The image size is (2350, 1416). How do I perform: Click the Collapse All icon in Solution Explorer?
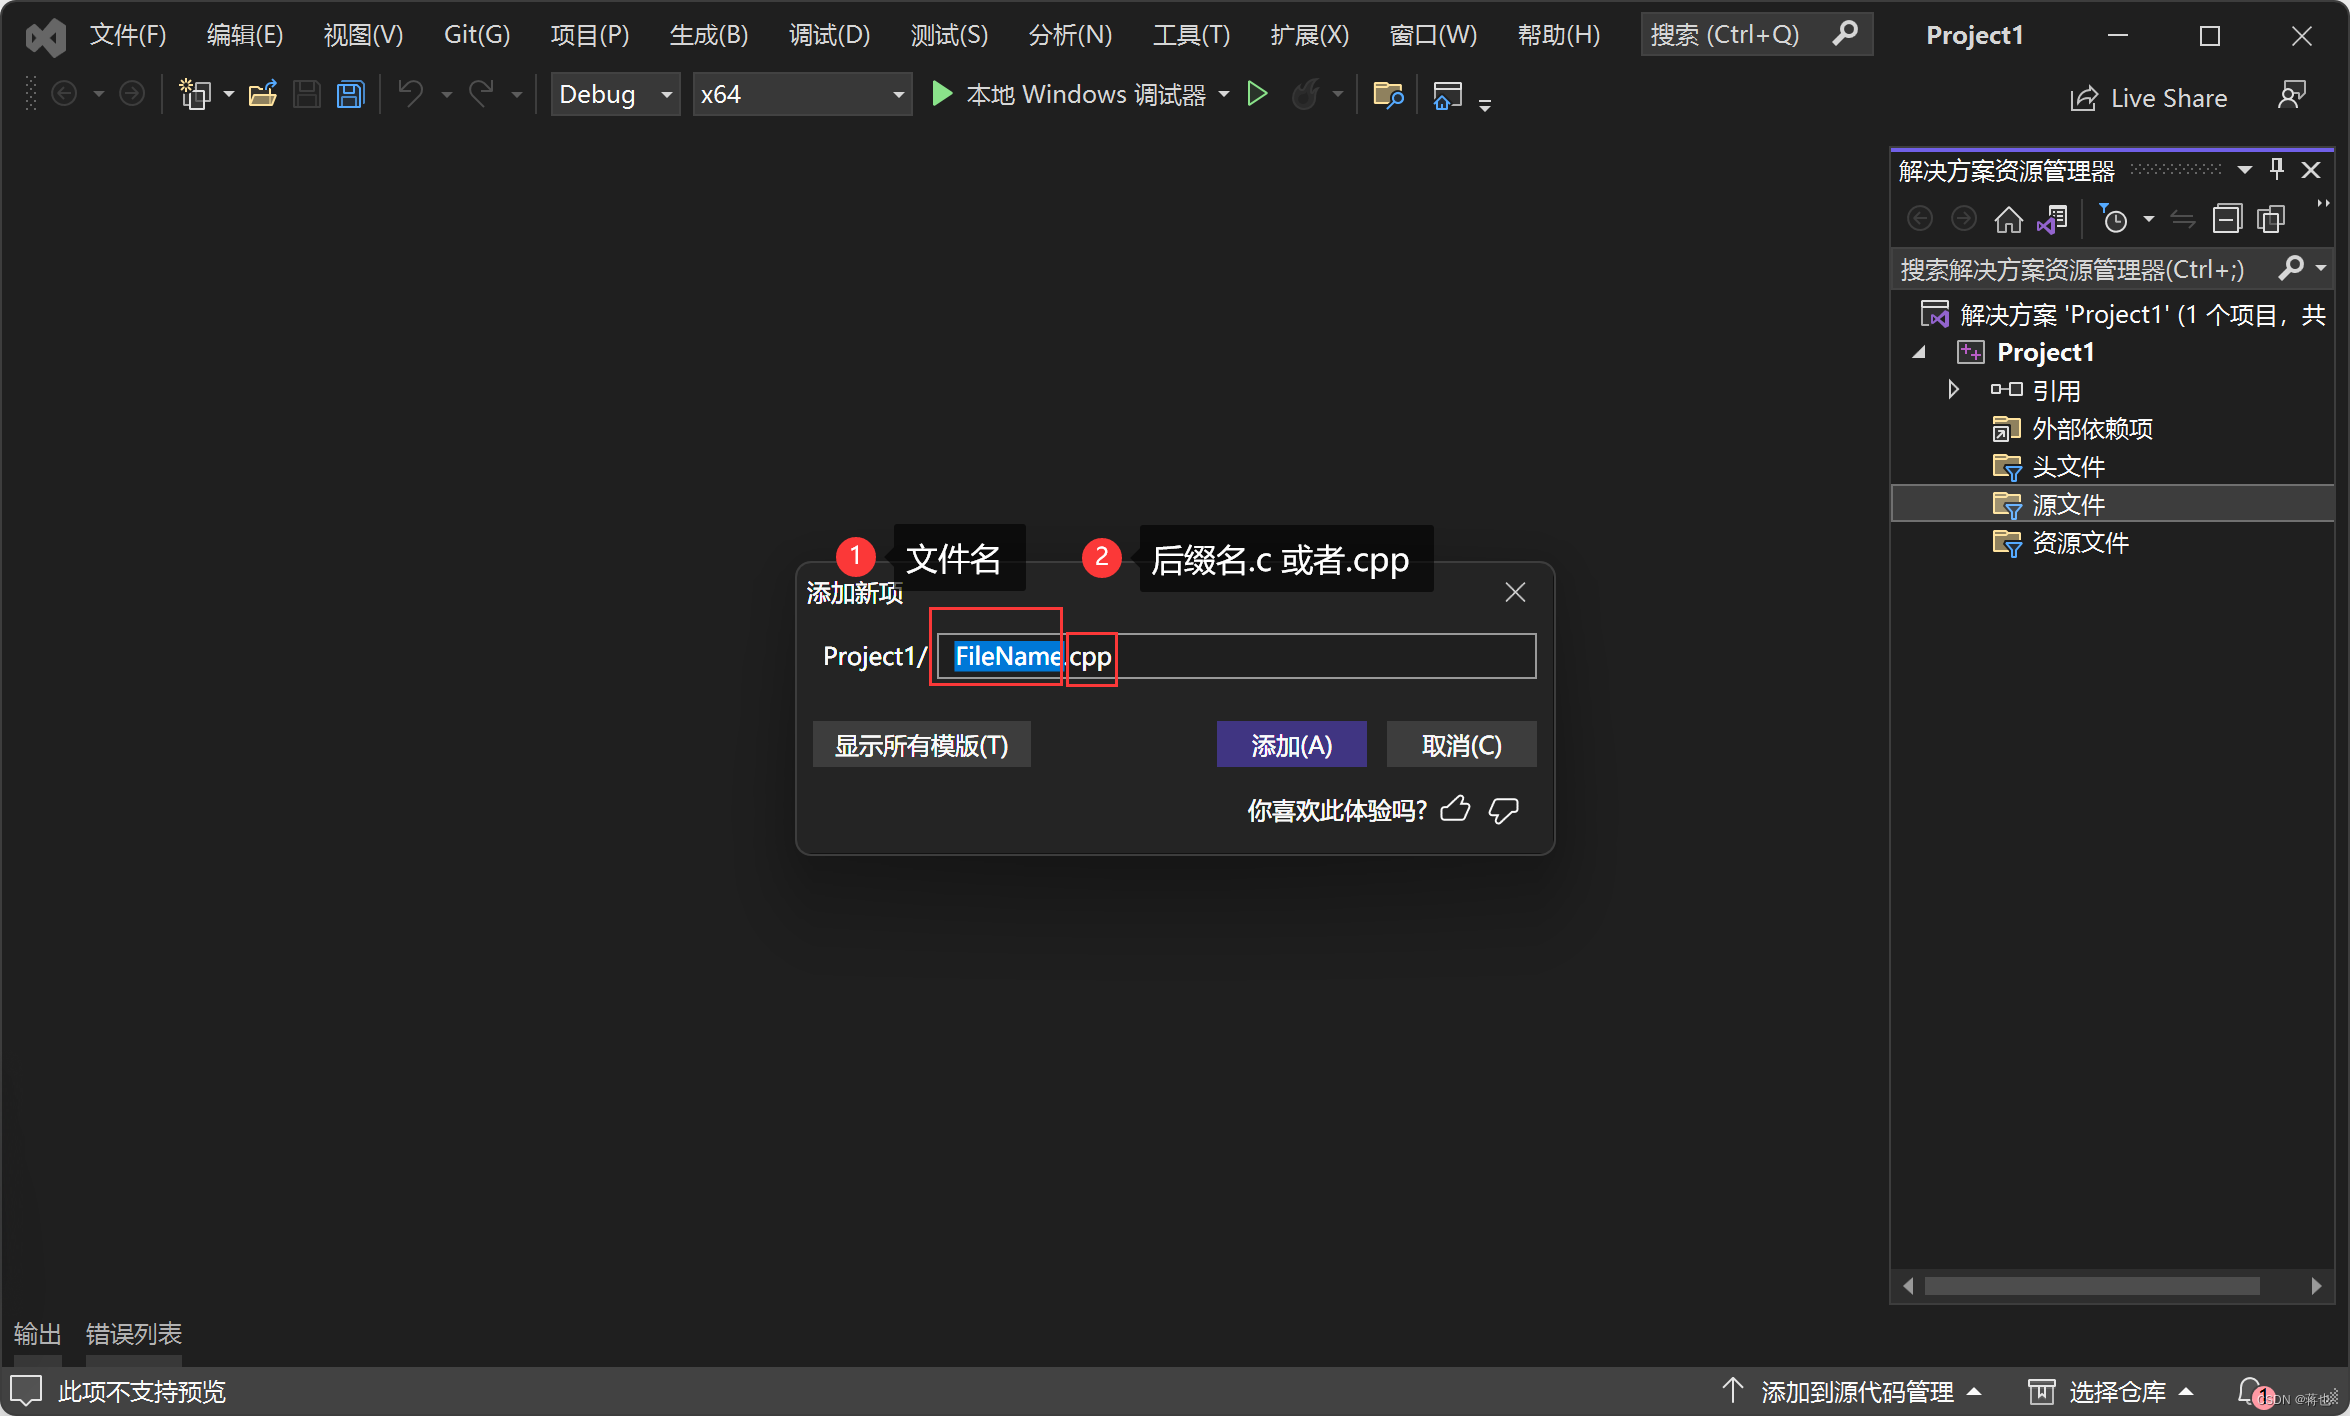(x=2228, y=219)
